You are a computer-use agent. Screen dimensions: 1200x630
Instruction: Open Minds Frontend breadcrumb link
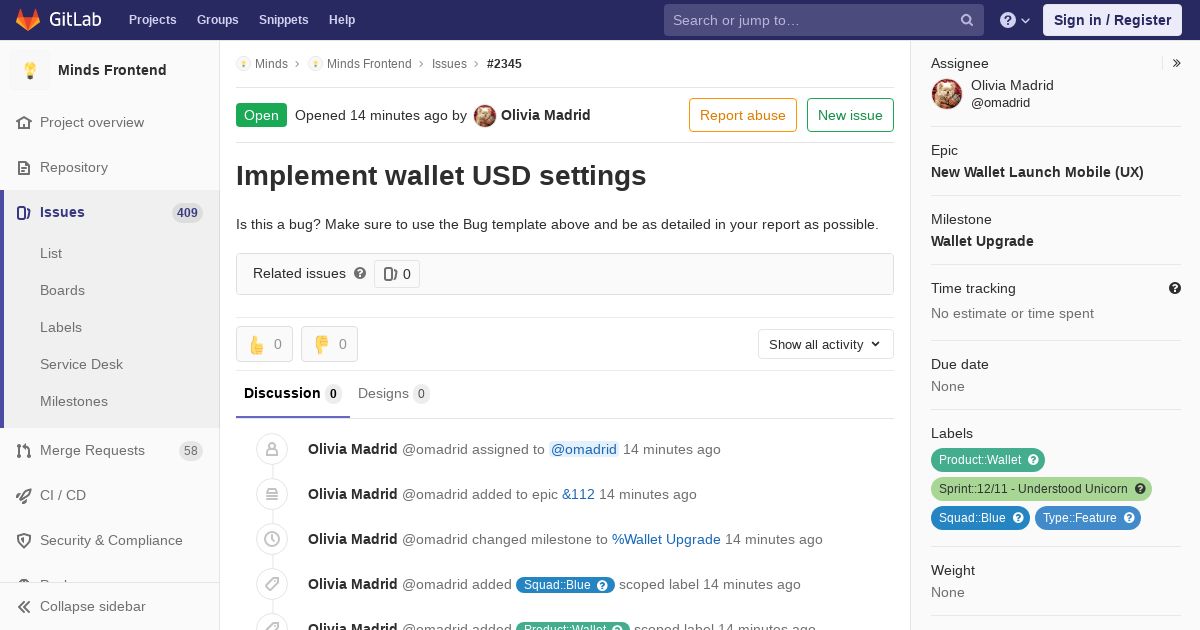click(x=369, y=64)
